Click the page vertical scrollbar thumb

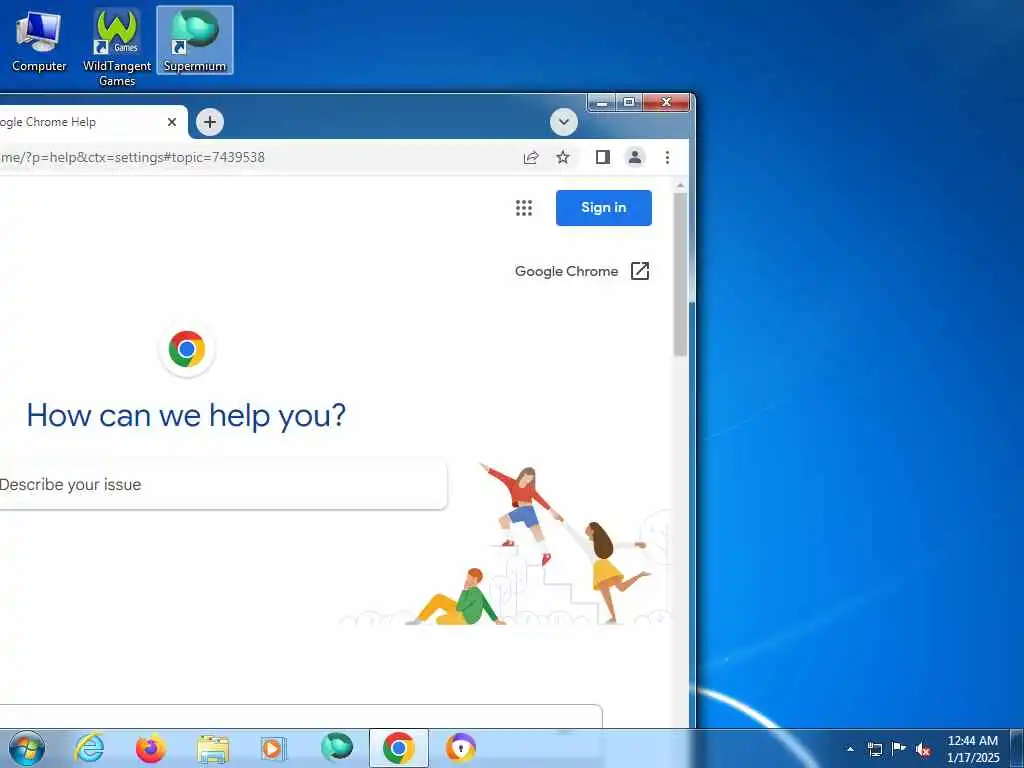(x=680, y=274)
